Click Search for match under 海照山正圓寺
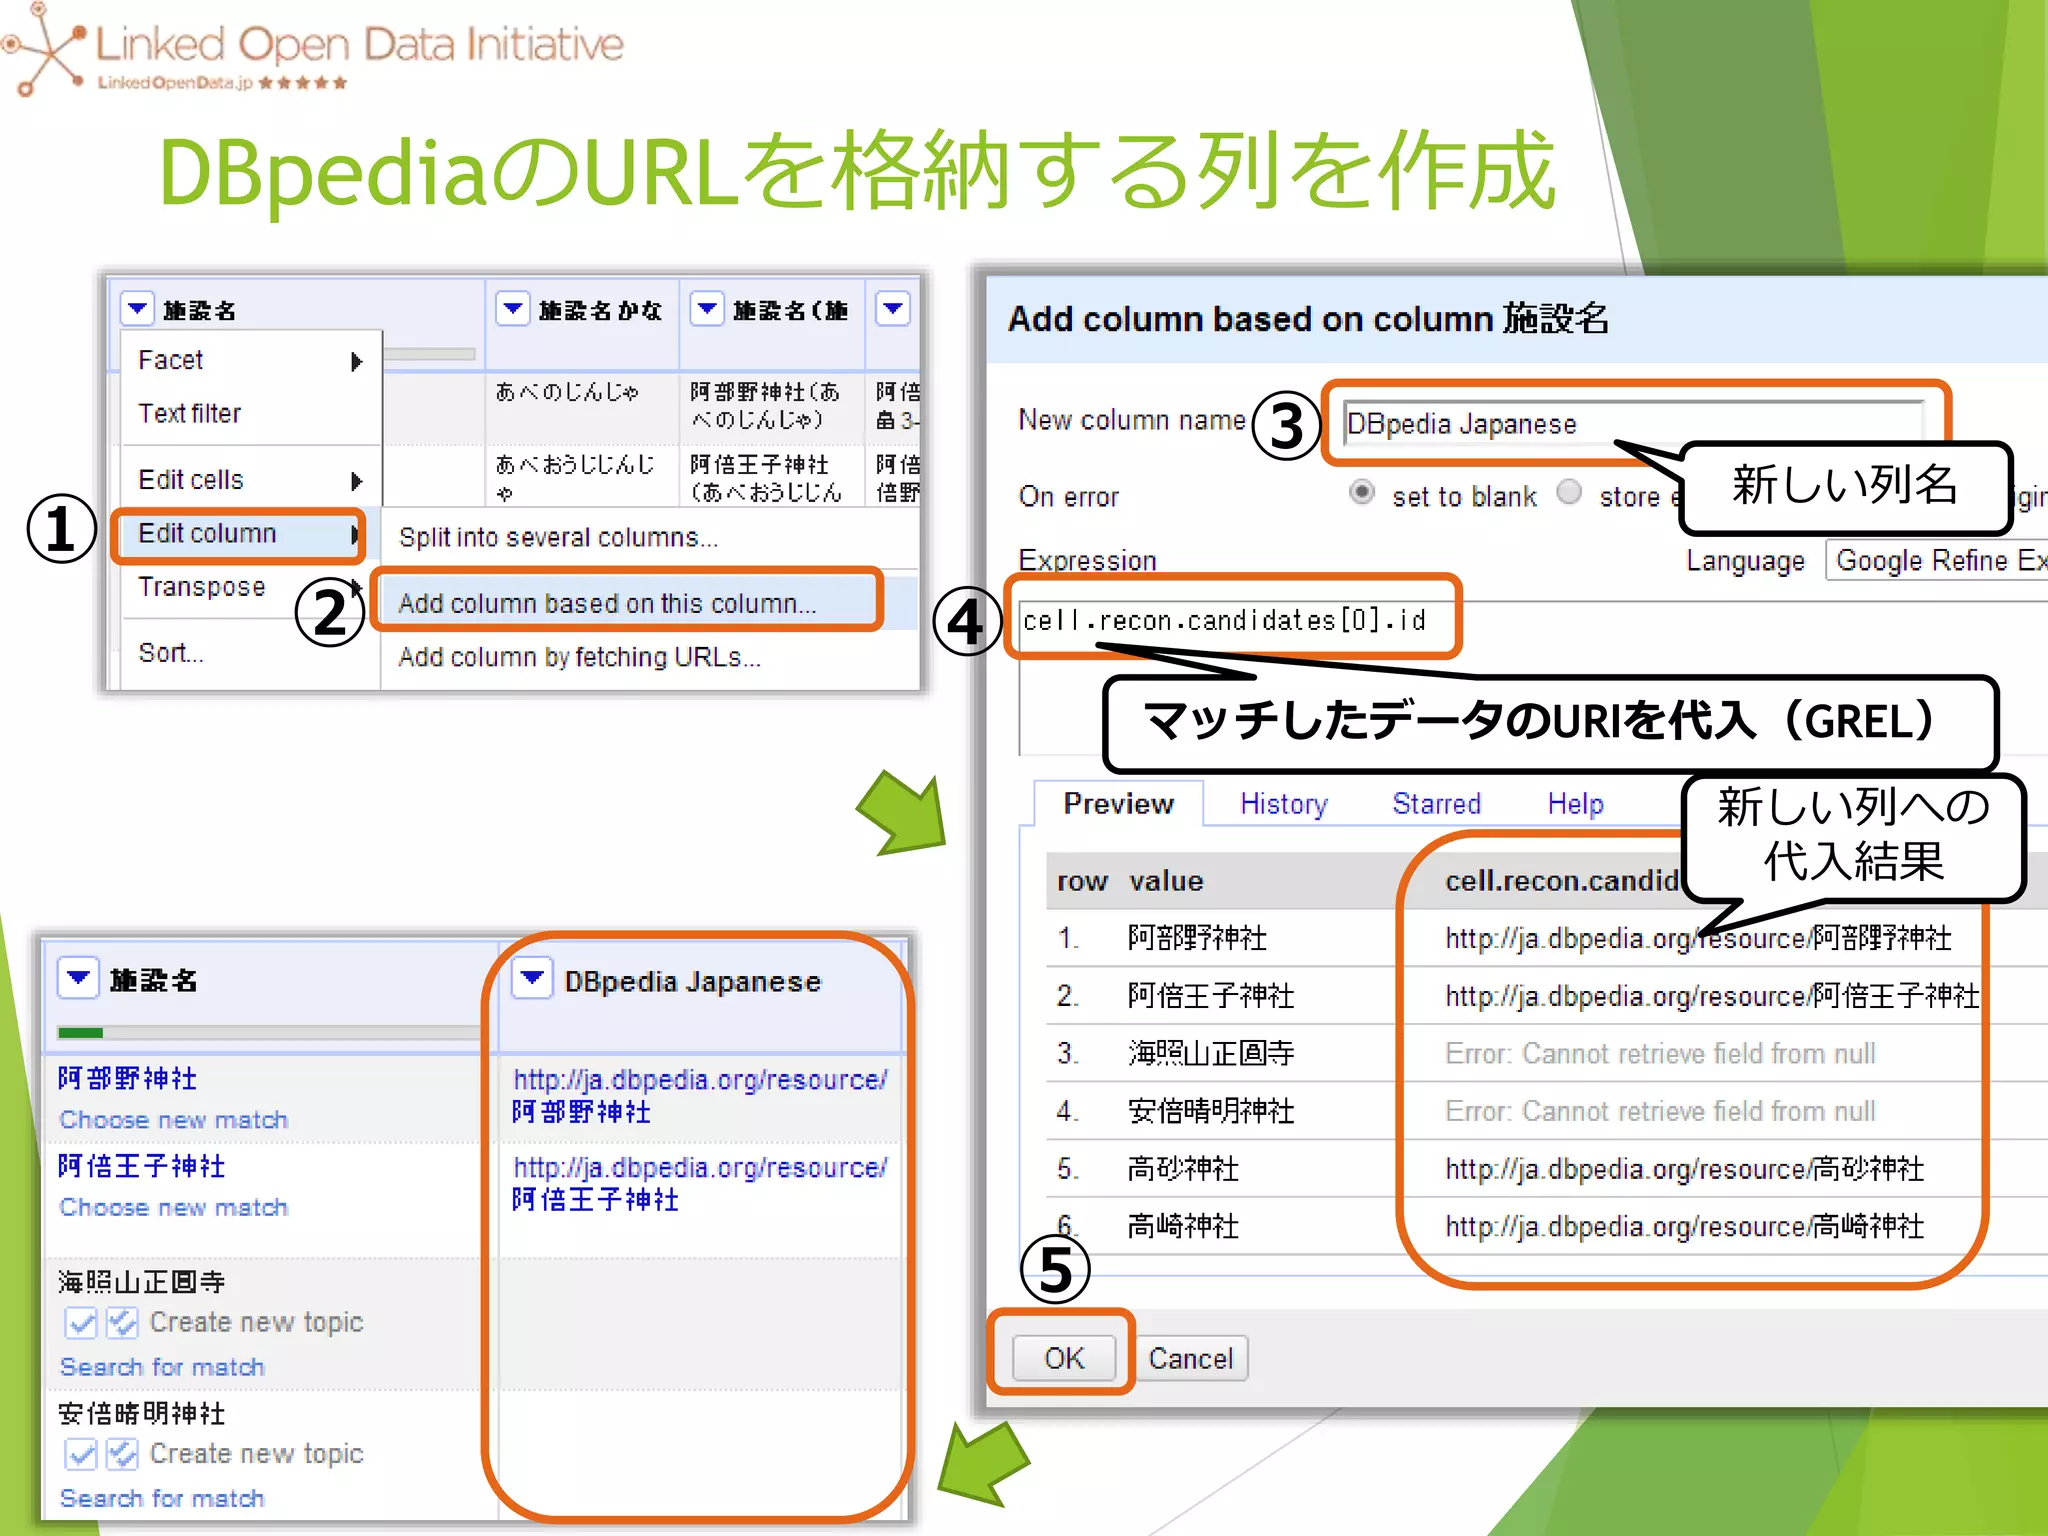Viewport: 2048px width, 1536px height. pyautogui.click(x=162, y=1367)
